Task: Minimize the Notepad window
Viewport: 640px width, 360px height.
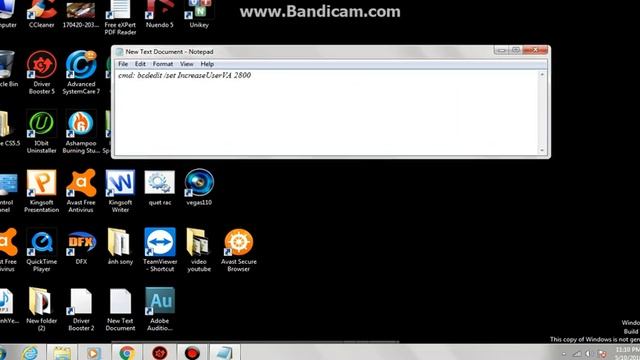Action: pyautogui.click(x=501, y=50)
